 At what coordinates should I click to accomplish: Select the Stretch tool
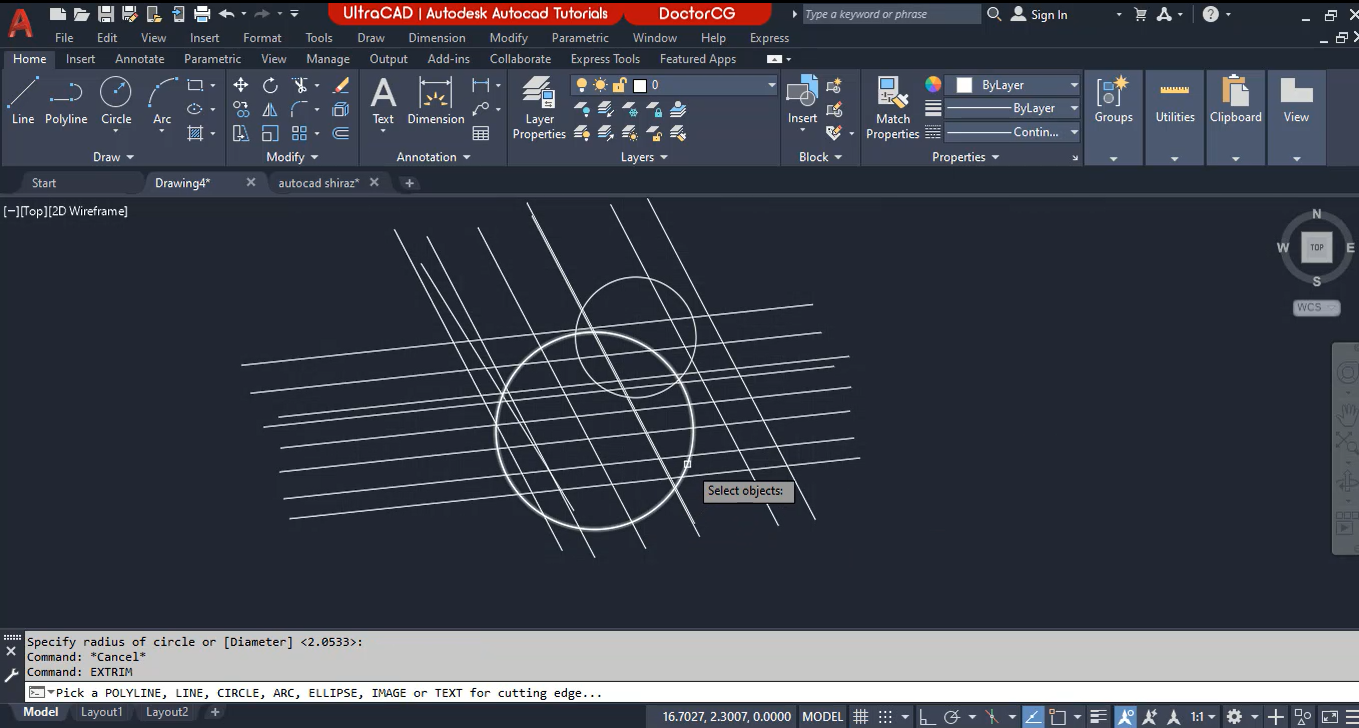pyautogui.click(x=241, y=133)
